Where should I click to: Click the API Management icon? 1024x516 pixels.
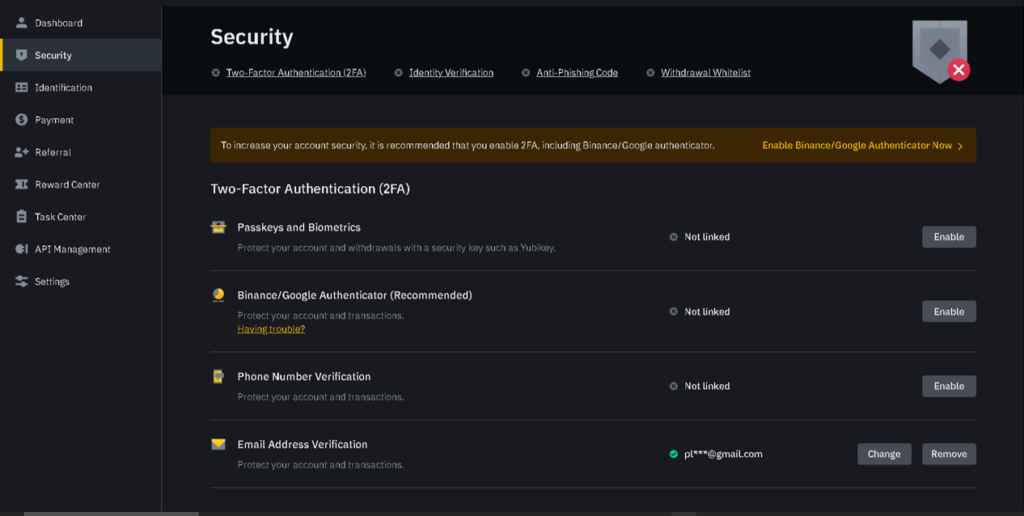tap(22, 249)
